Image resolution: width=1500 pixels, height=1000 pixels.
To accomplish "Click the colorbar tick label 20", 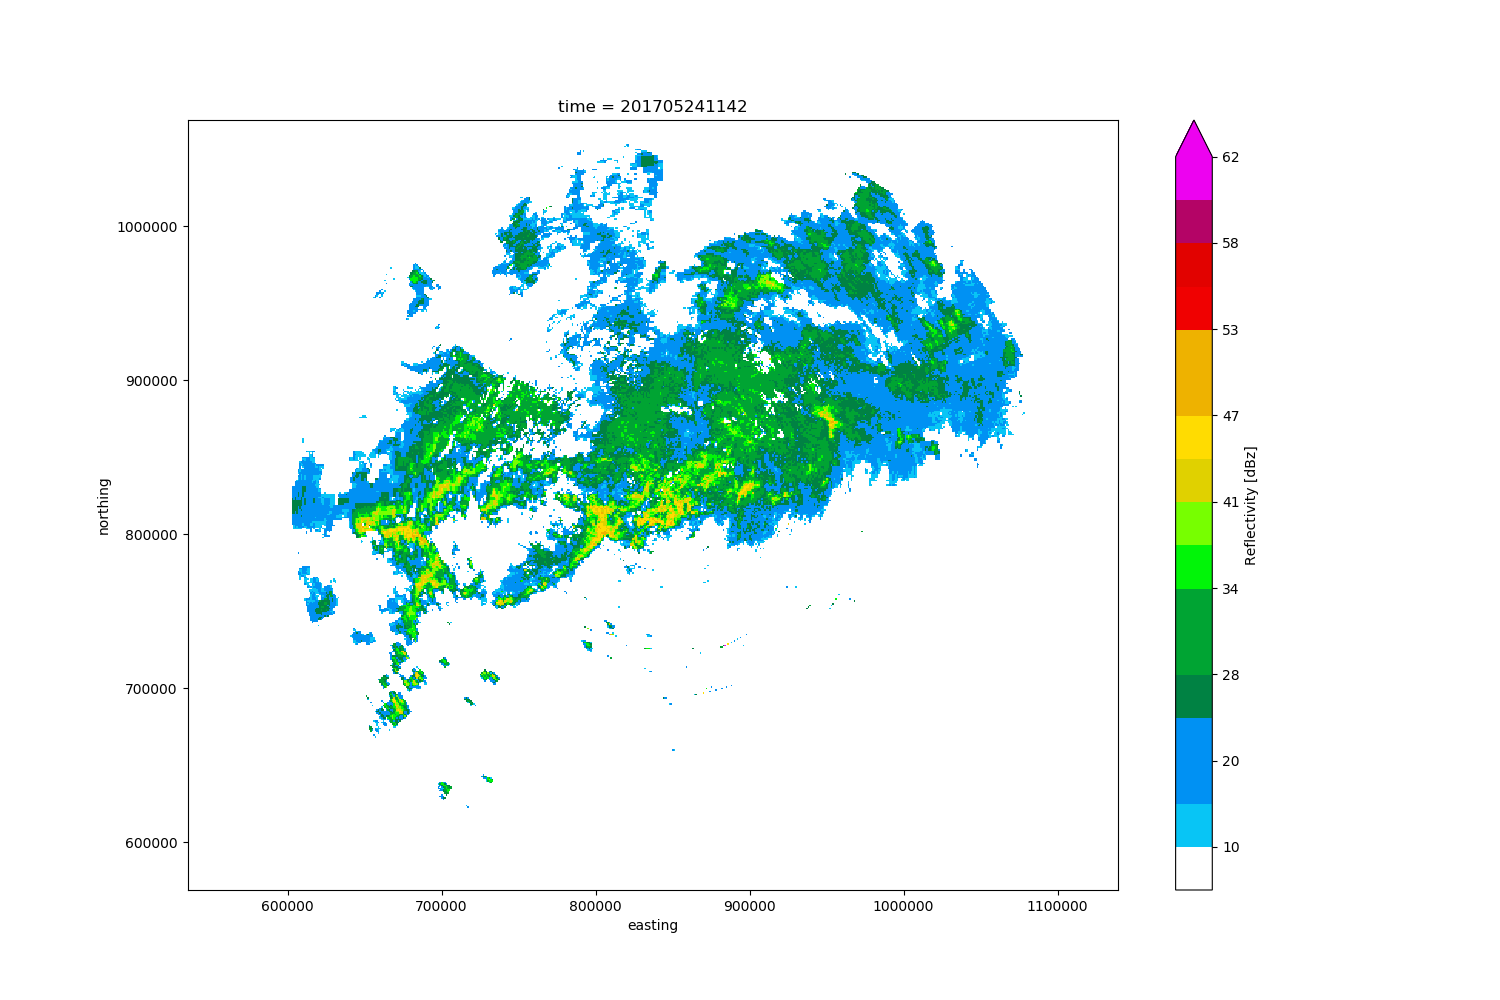I will (x=1231, y=761).
